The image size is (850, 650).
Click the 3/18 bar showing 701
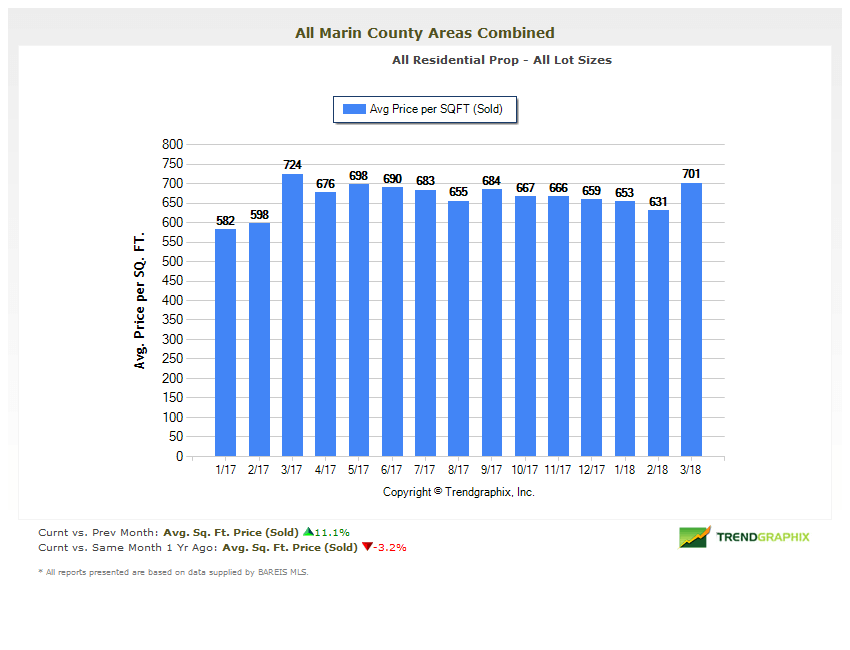click(691, 319)
